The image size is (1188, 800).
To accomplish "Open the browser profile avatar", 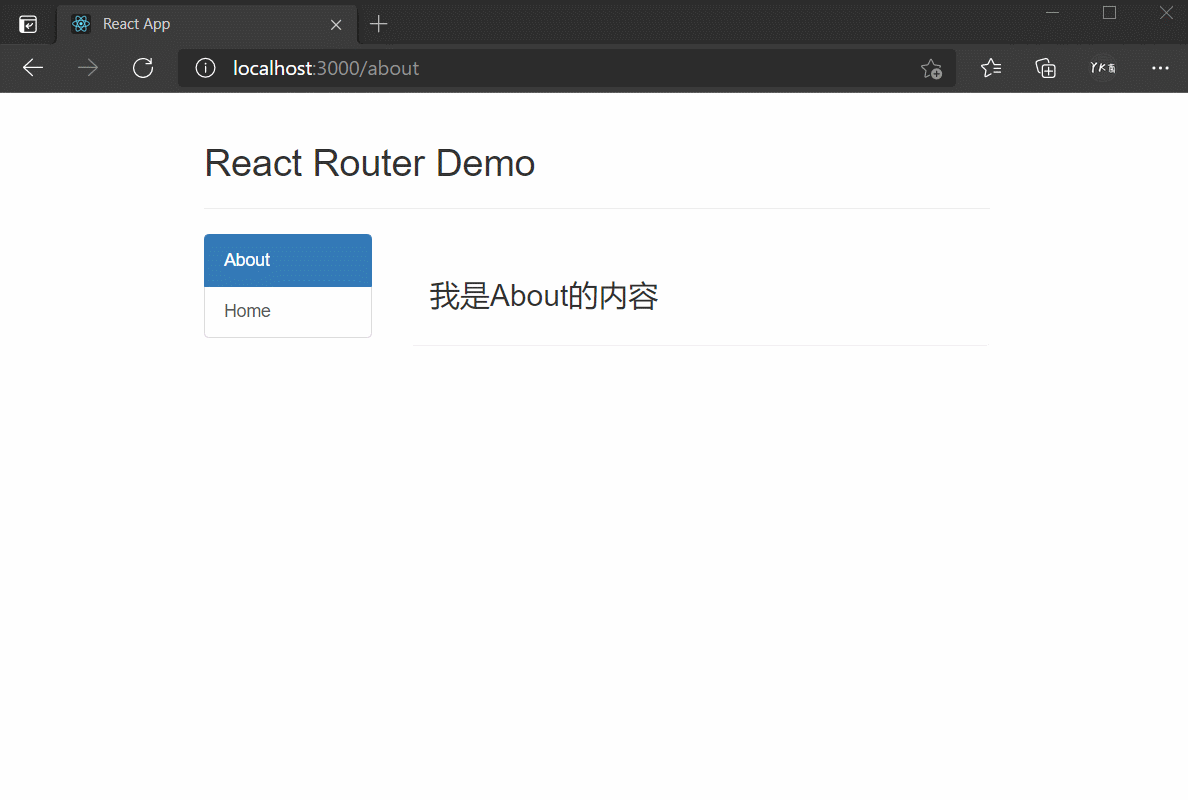I will pos(1102,68).
